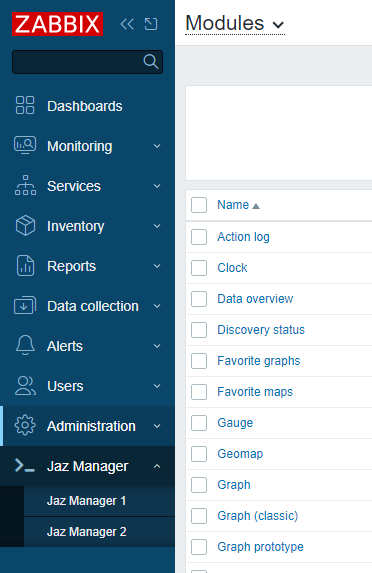
Task: Click the Reports chart document icon
Action: [25, 266]
